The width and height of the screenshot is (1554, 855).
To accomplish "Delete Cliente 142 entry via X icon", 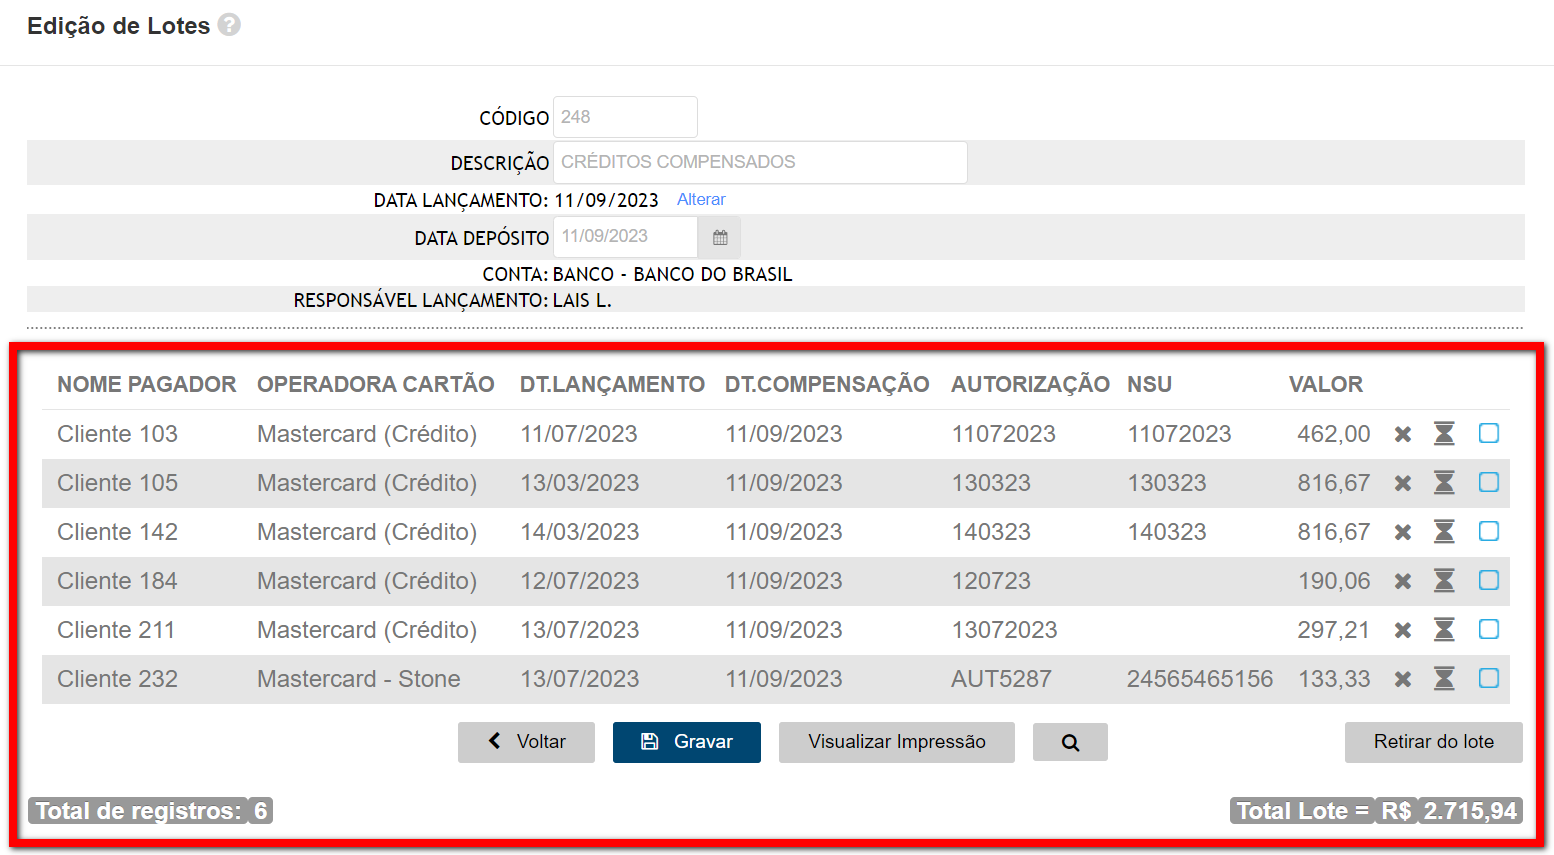I will click(1403, 532).
